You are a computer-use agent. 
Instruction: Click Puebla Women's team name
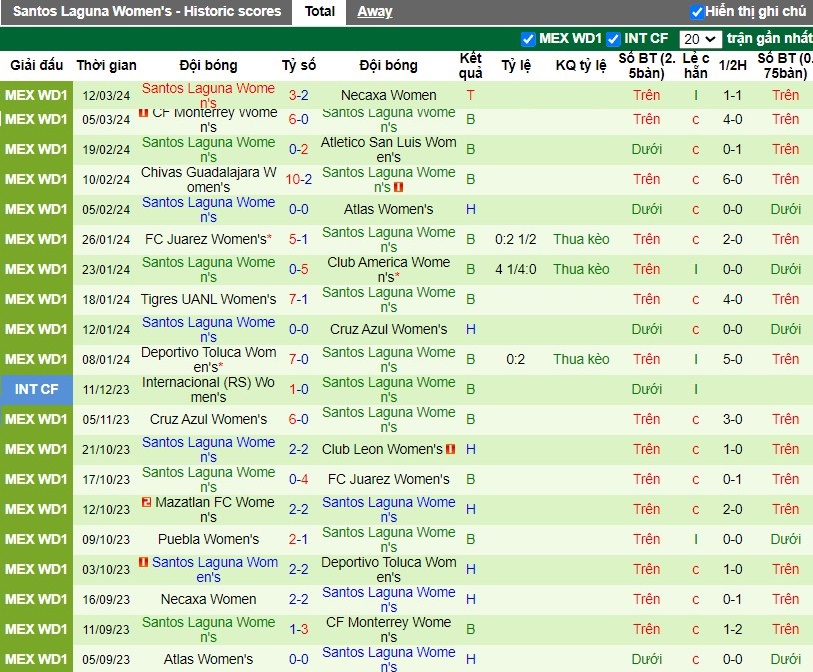(208, 539)
